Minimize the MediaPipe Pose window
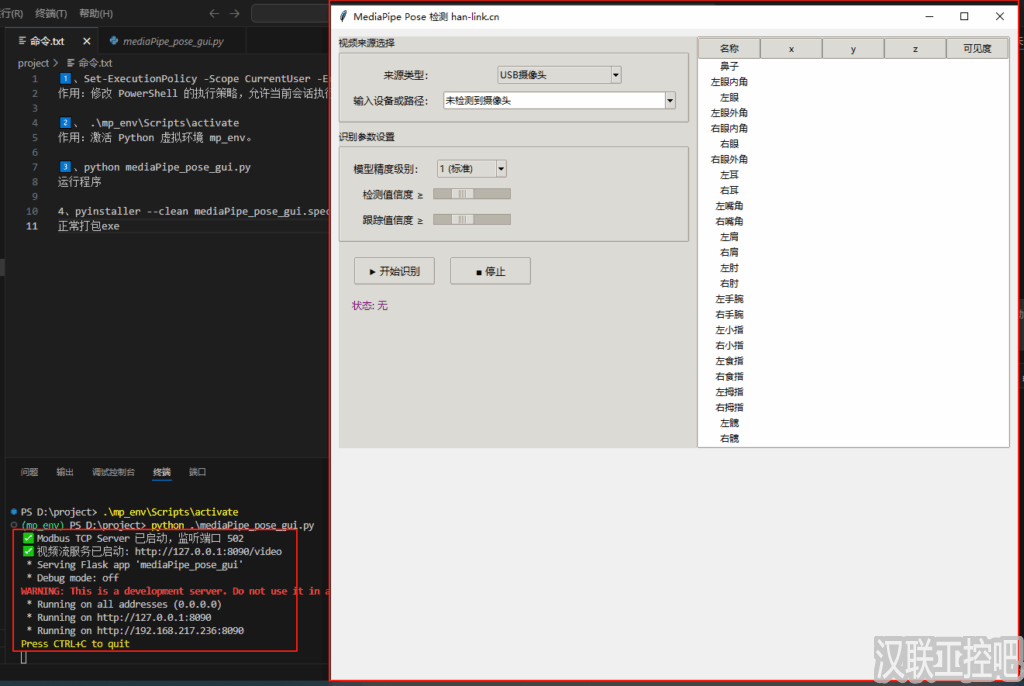Viewport: 1024px width, 686px height. pyautogui.click(x=929, y=17)
